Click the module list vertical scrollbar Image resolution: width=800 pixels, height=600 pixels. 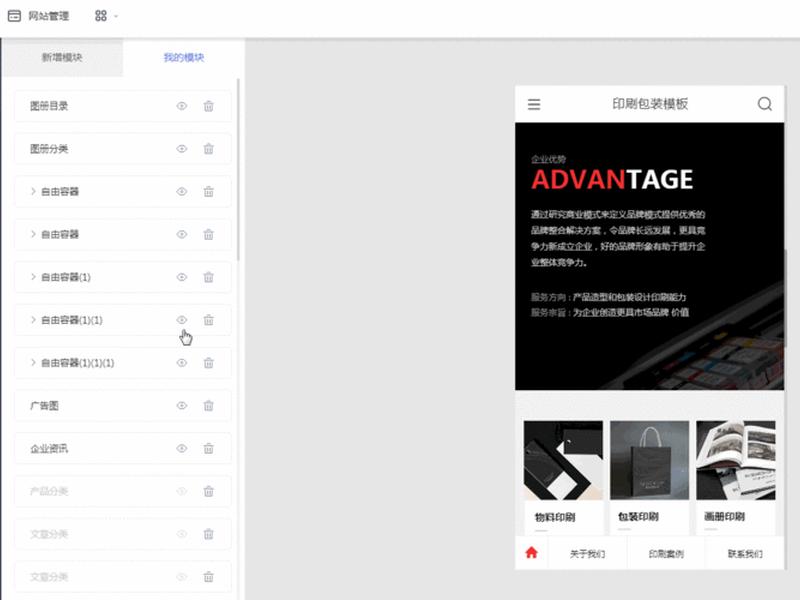pyautogui.click(x=238, y=169)
